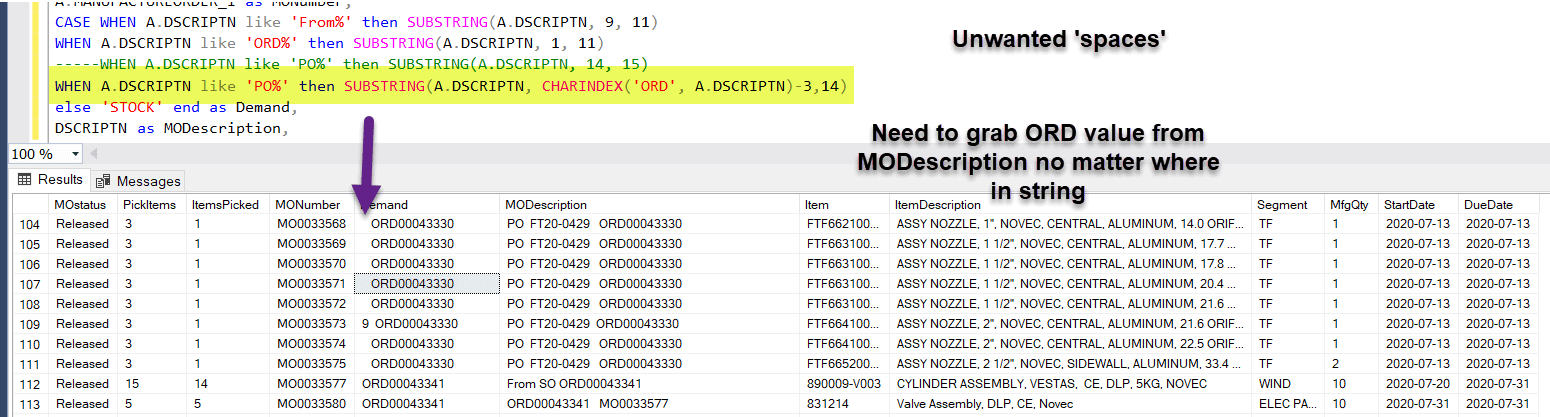
Task: Click the highlighted Demand cell in row 107
Action: [x=427, y=284]
